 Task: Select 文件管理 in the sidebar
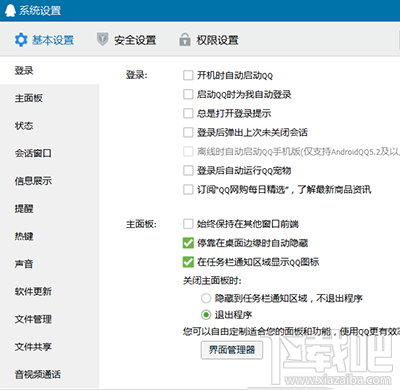point(50,319)
